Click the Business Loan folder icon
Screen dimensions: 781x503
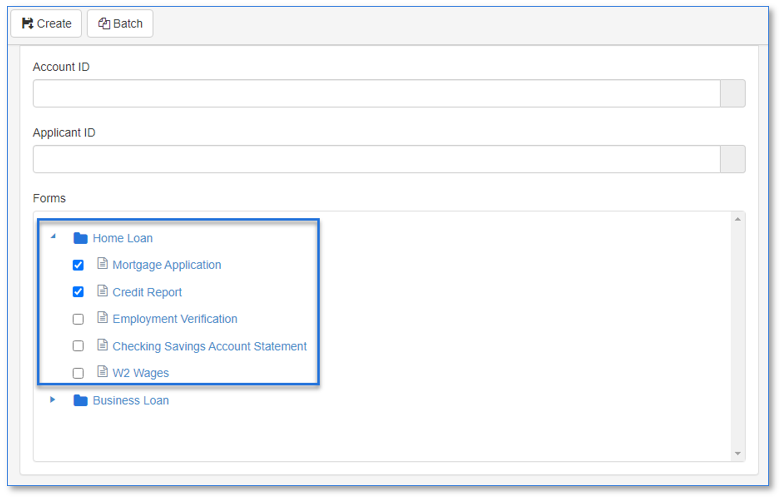tap(80, 400)
